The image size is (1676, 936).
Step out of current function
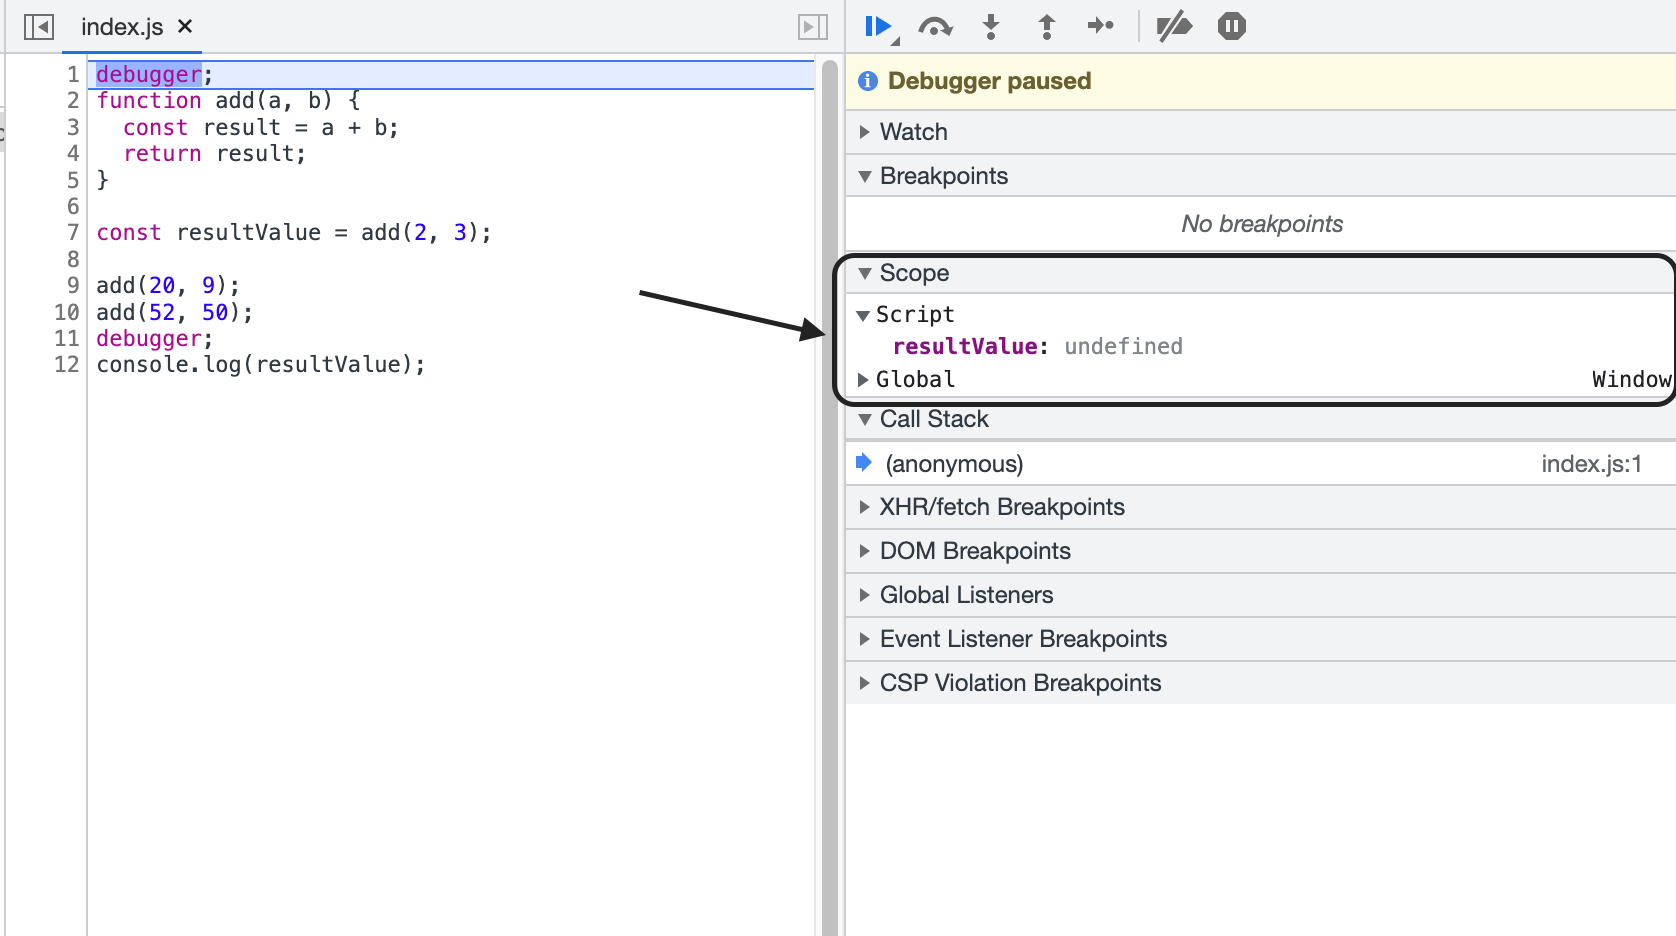pos(1047,27)
